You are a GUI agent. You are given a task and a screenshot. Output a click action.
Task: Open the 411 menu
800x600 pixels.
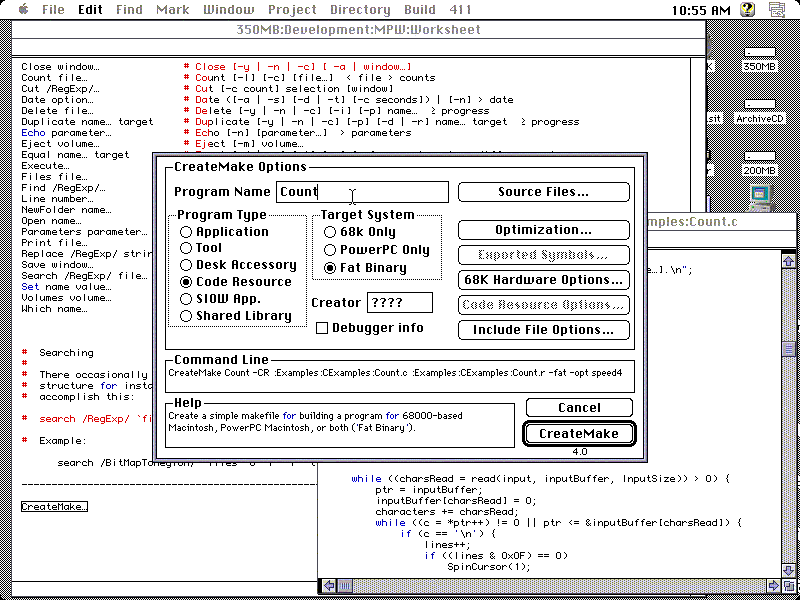pyautogui.click(x=461, y=10)
